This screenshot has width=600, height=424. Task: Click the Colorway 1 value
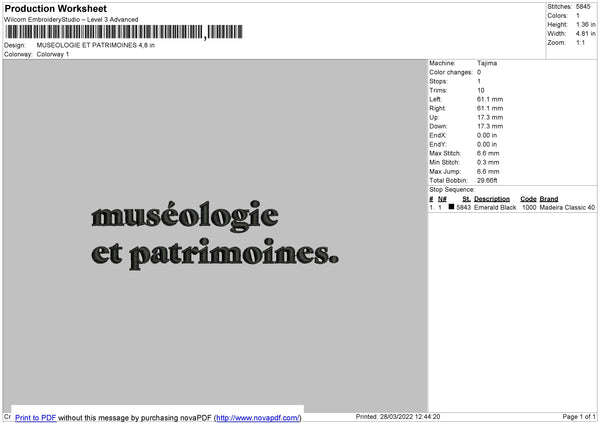(53, 54)
